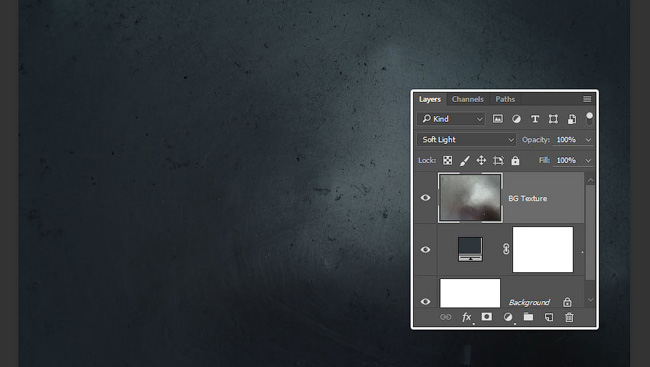Open the Kind filter dropdown
Image resolution: width=650 pixels, height=367 pixels.
(451, 119)
